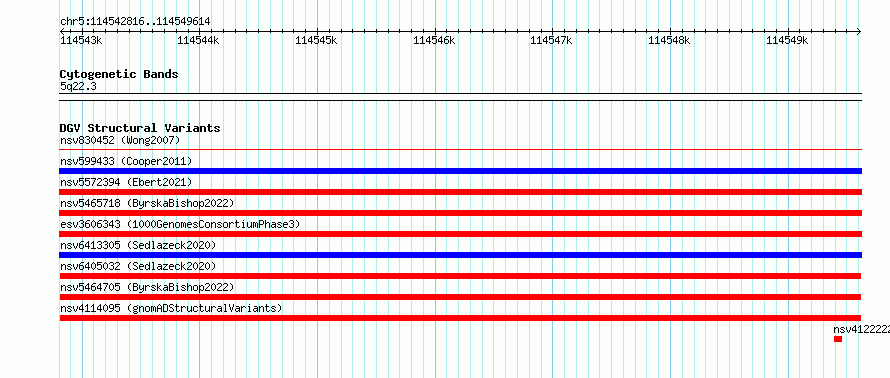
Task: Click the right arrowhead of the ruler
Action: click(x=859, y=31)
